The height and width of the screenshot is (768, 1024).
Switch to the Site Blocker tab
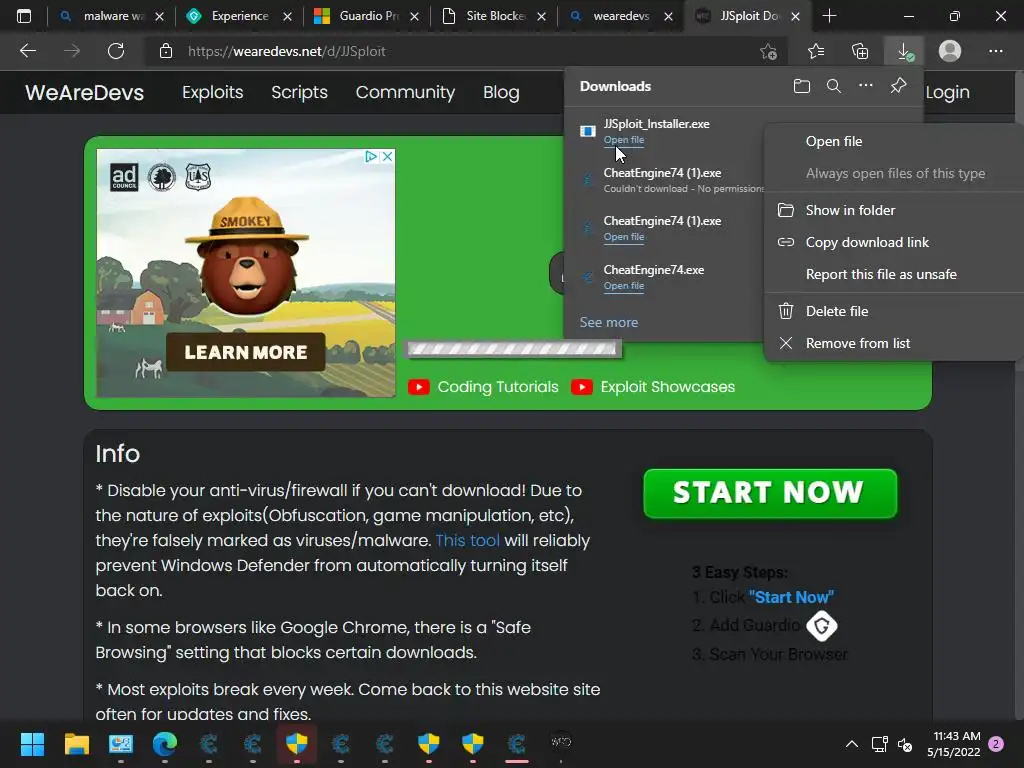[x=494, y=16]
